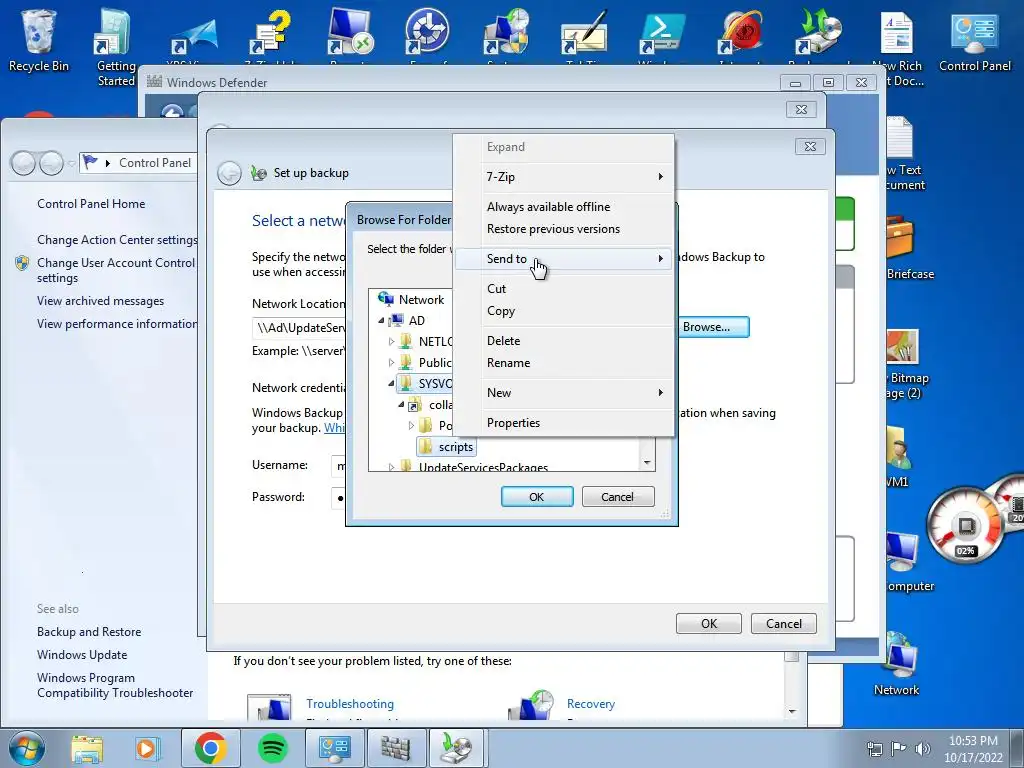The height and width of the screenshot is (768, 1024).
Task: Click the Action Center flag tray icon
Action: point(899,749)
